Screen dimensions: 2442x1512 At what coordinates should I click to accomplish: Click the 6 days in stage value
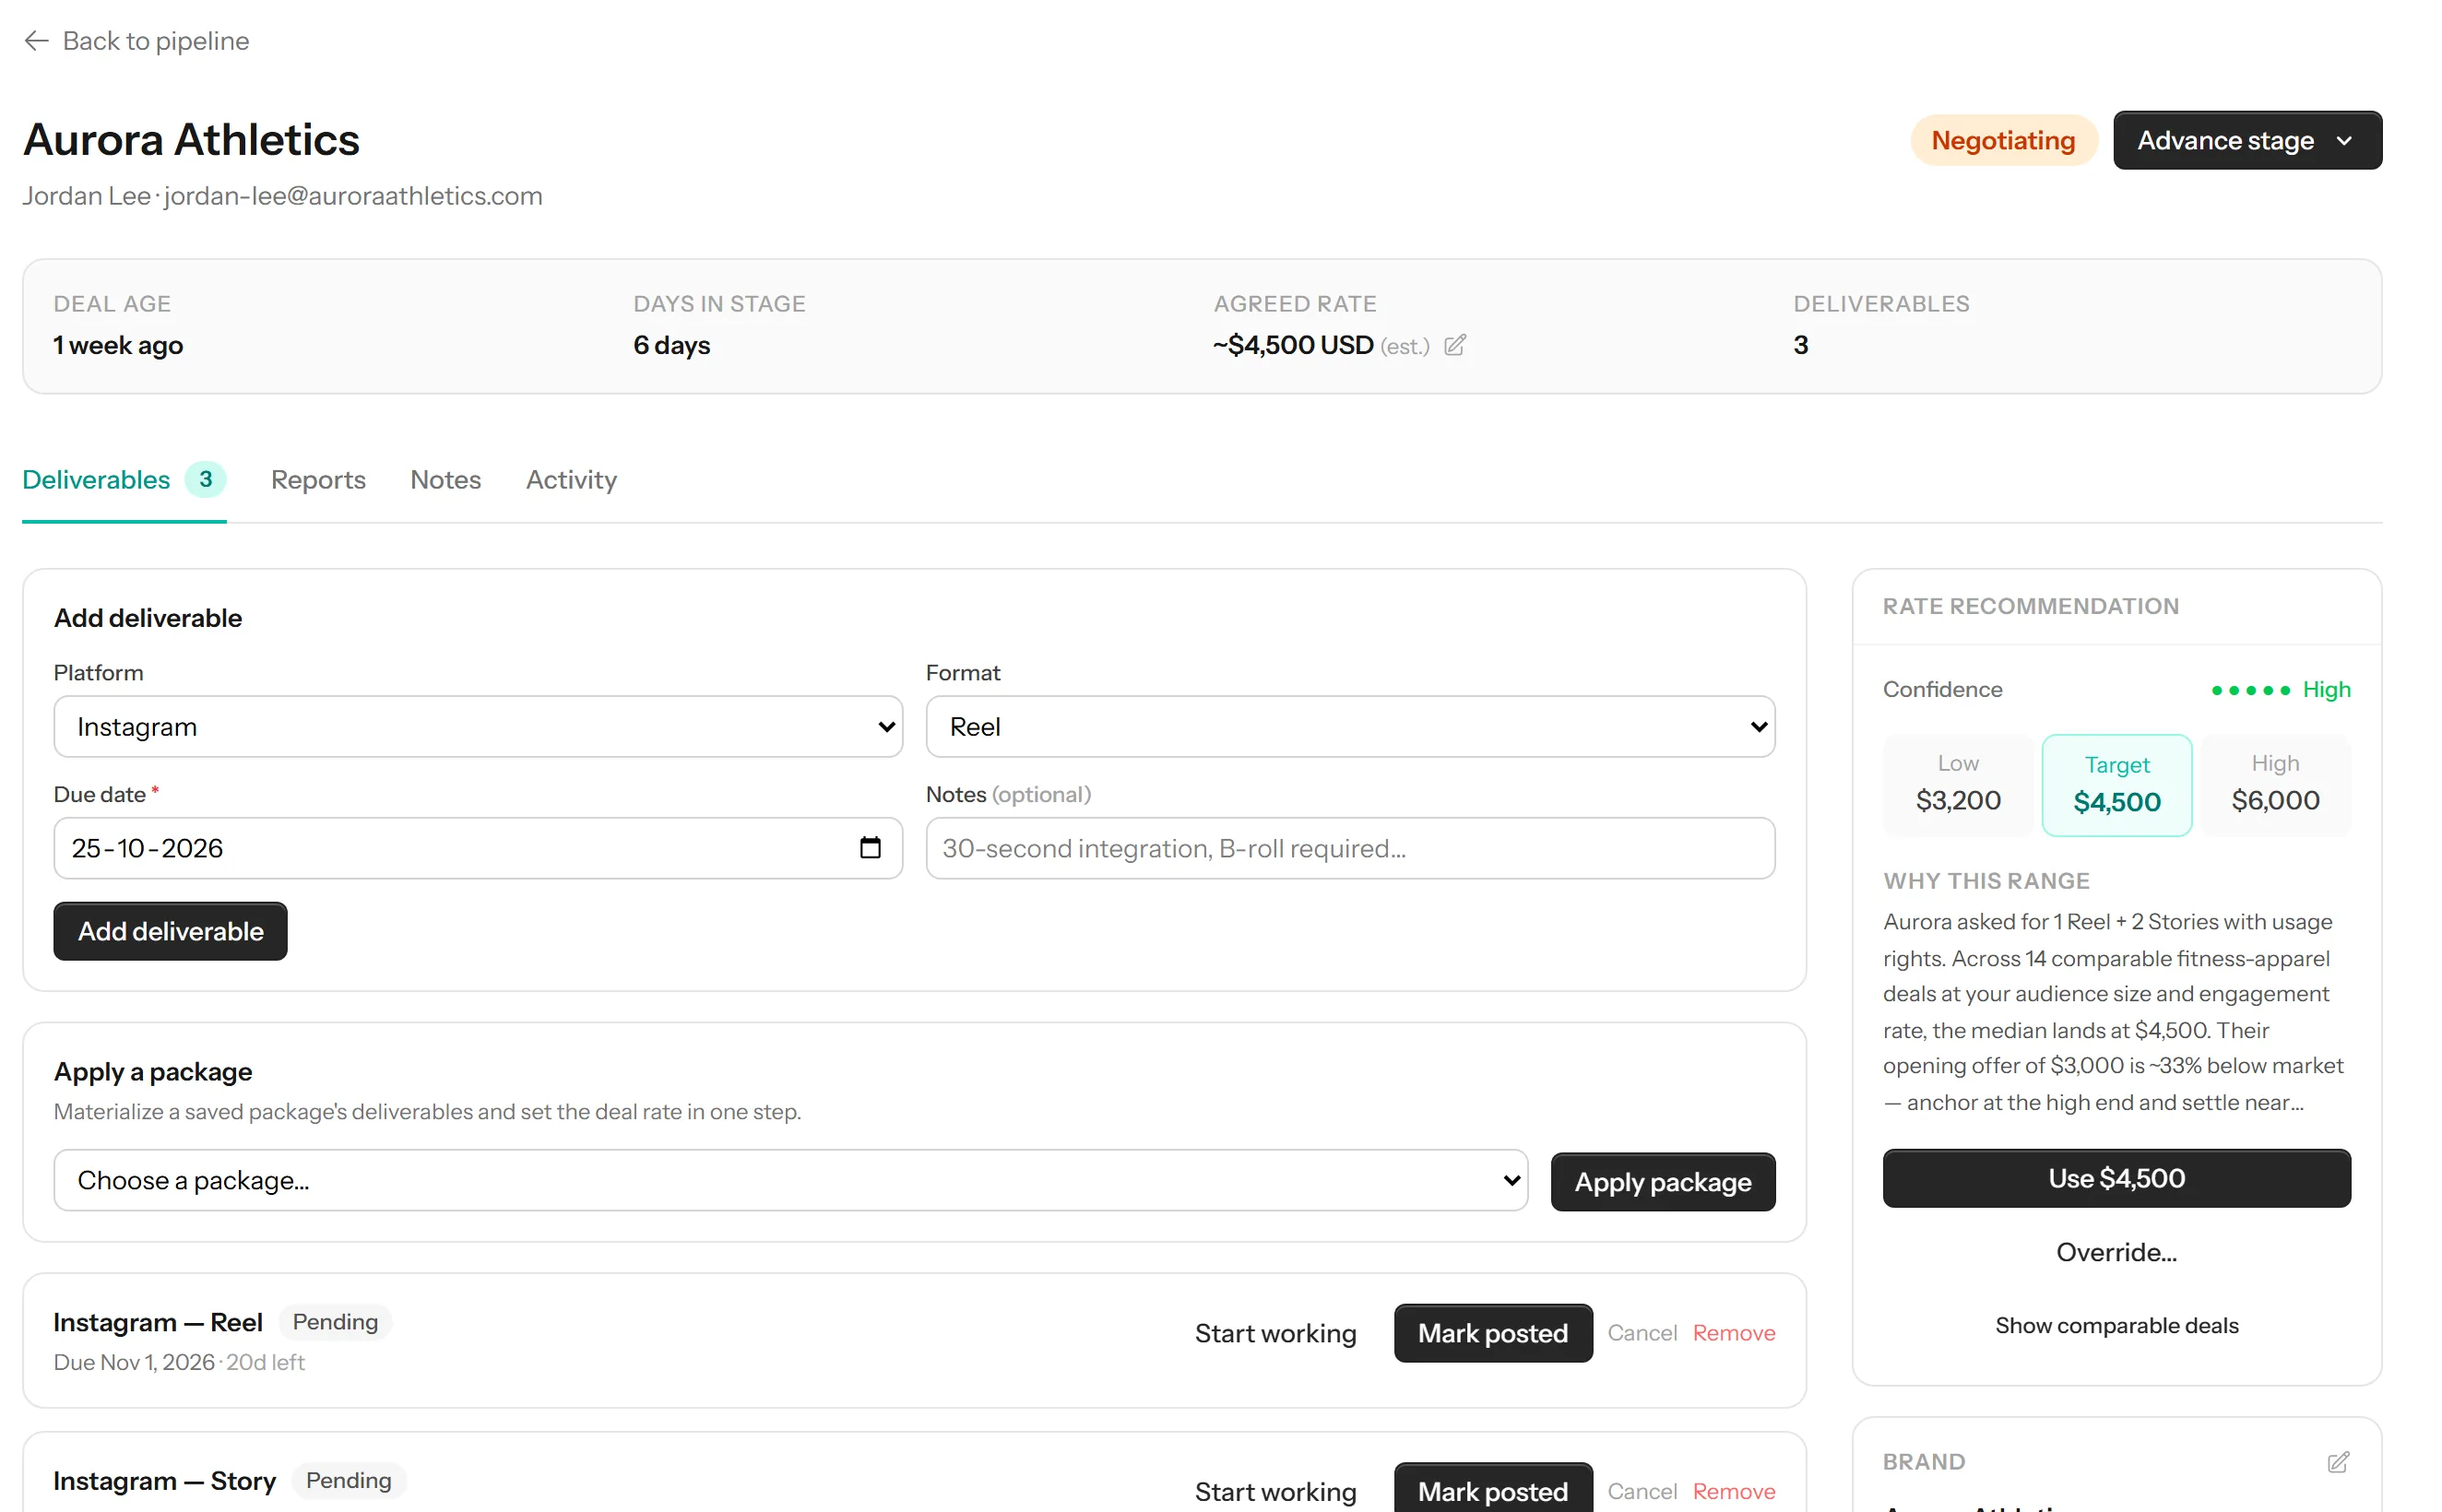672,346
